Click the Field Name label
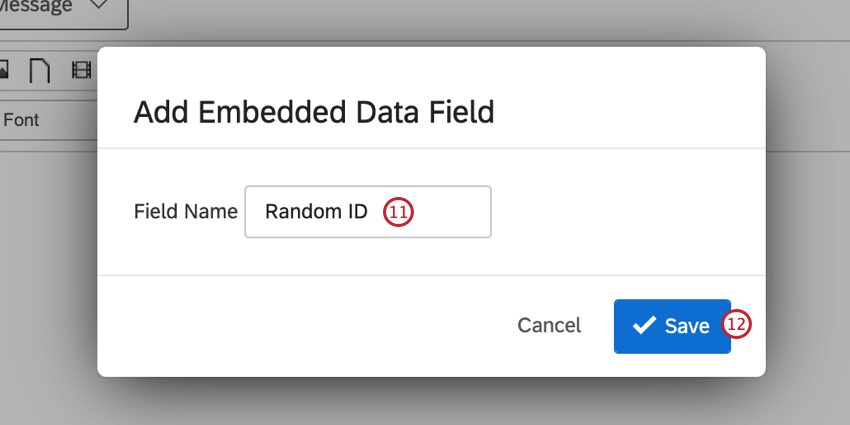850x425 pixels. [186, 212]
